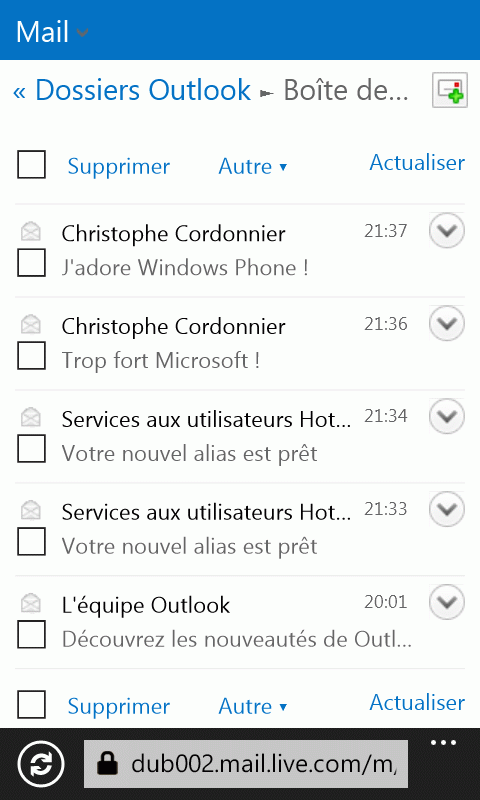
Task: Tap the browser refresh icon in bottom bar
Action: pos(41,764)
